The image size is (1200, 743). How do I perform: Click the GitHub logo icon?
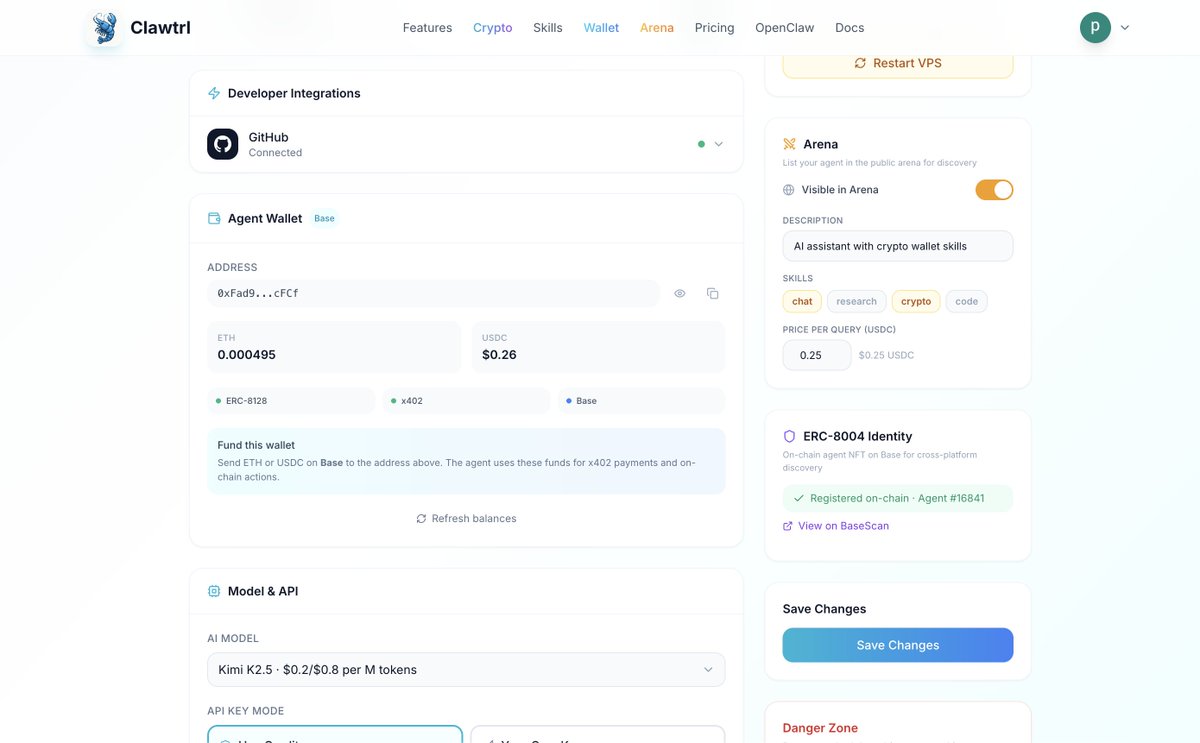[222, 144]
